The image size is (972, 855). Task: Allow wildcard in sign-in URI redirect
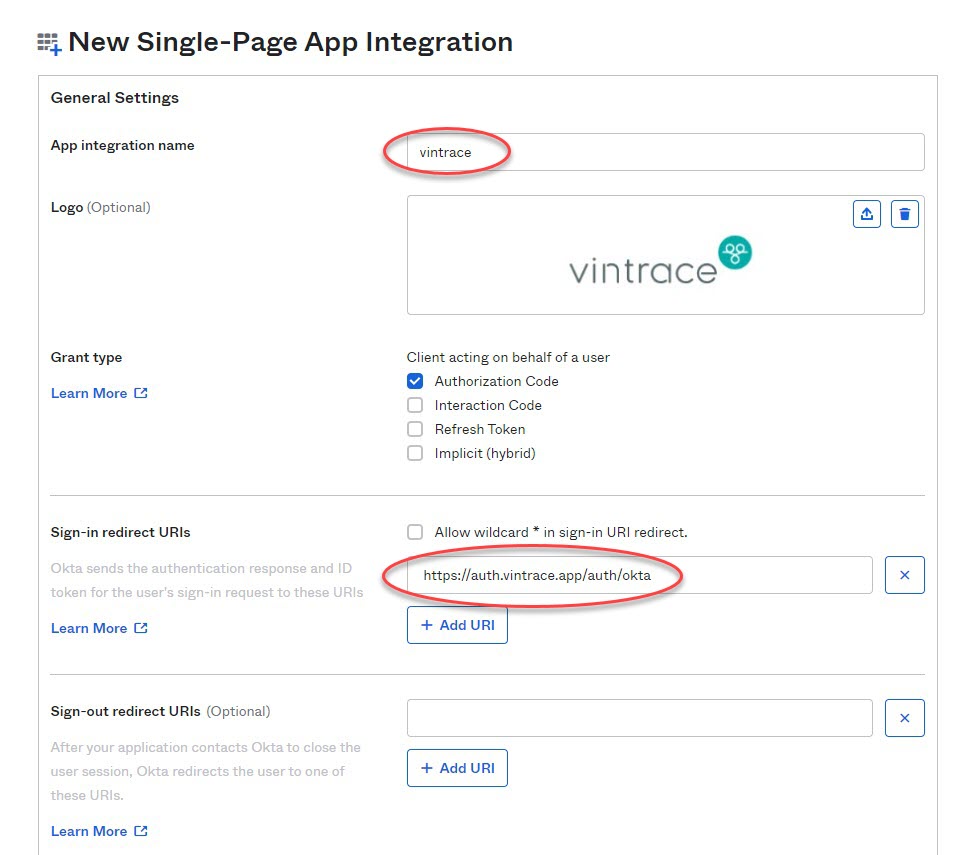(415, 532)
